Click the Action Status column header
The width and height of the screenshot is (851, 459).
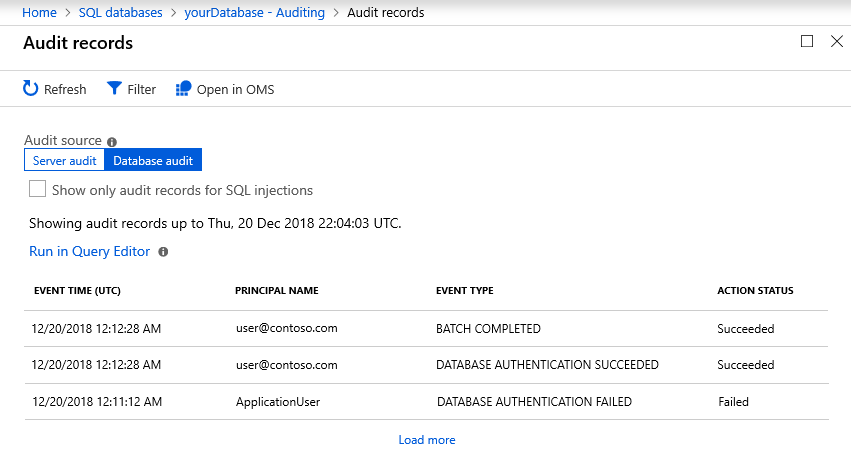point(755,291)
